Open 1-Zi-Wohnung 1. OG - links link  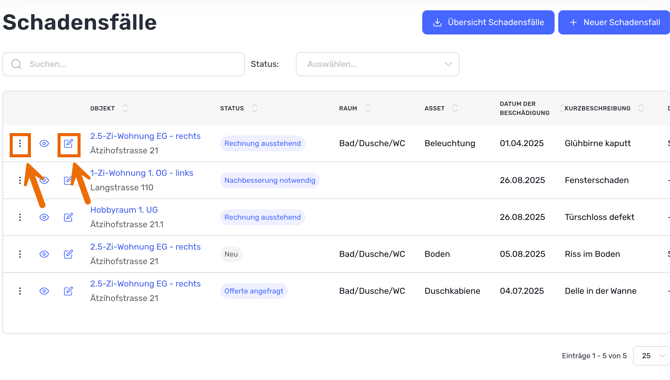click(x=141, y=173)
